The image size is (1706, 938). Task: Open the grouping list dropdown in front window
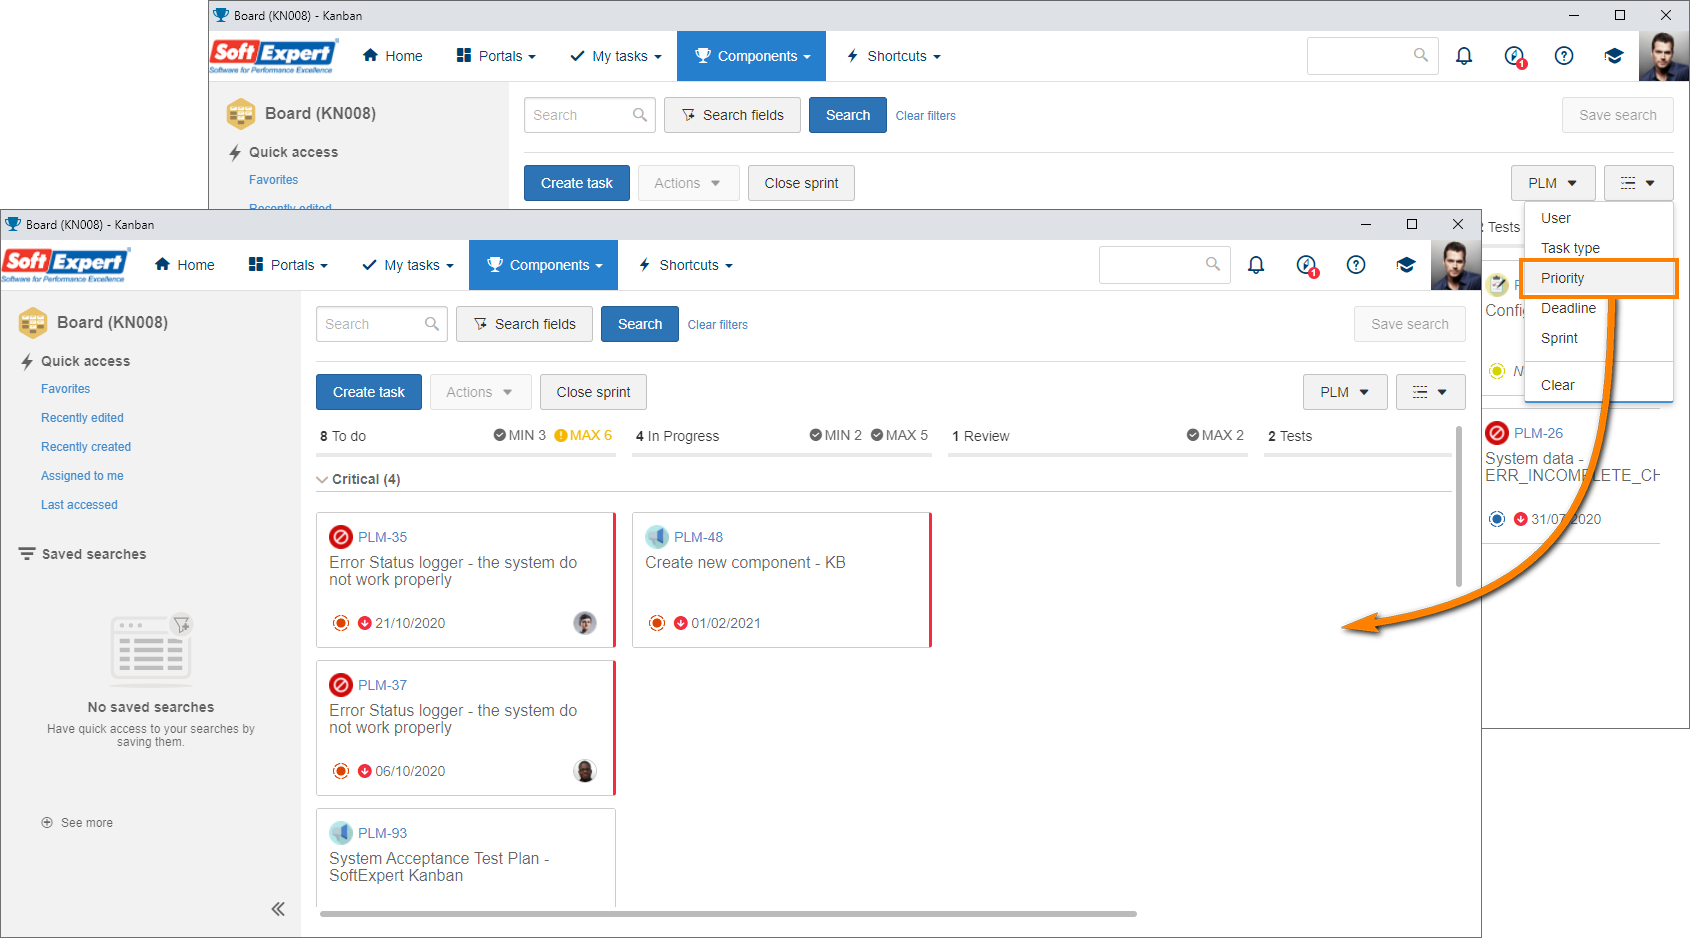[1430, 392]
